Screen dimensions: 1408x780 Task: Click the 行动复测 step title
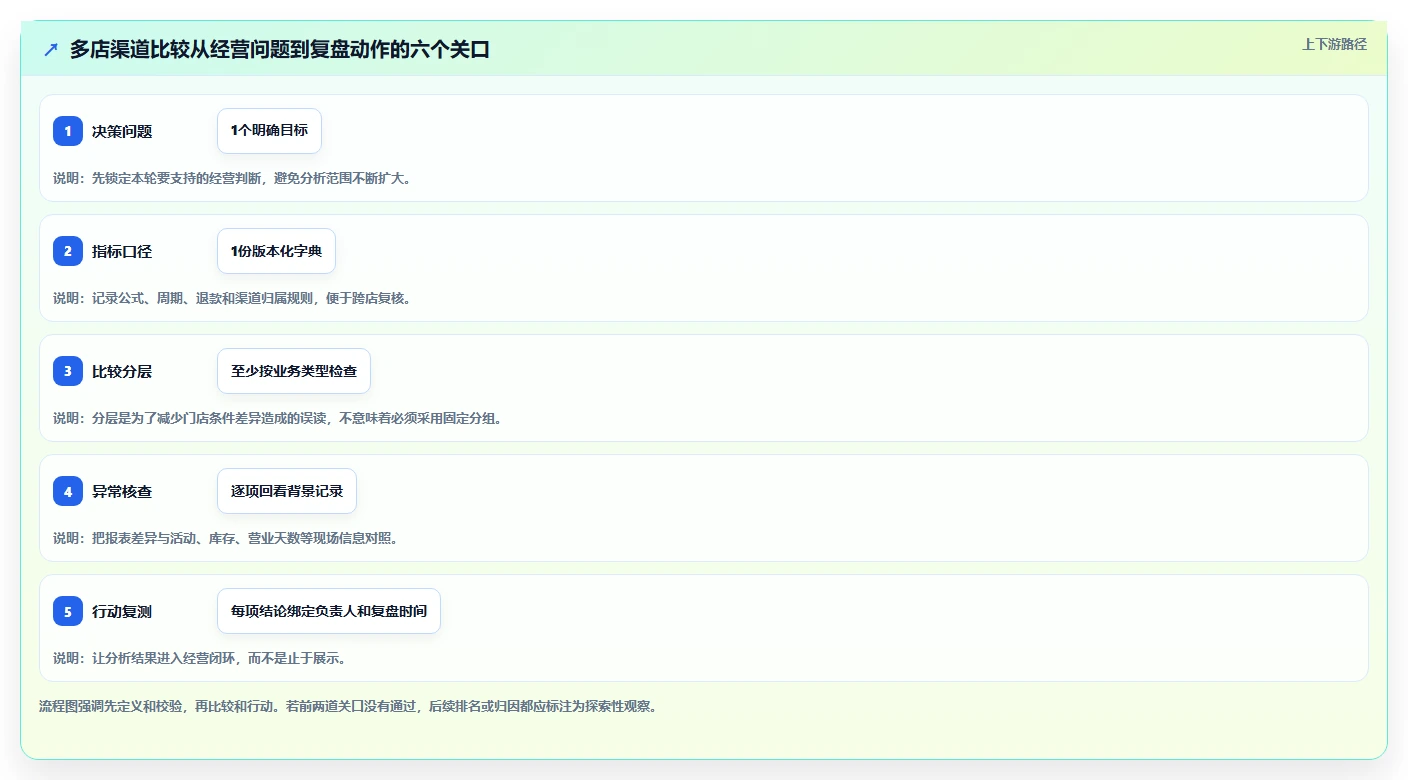122,611
